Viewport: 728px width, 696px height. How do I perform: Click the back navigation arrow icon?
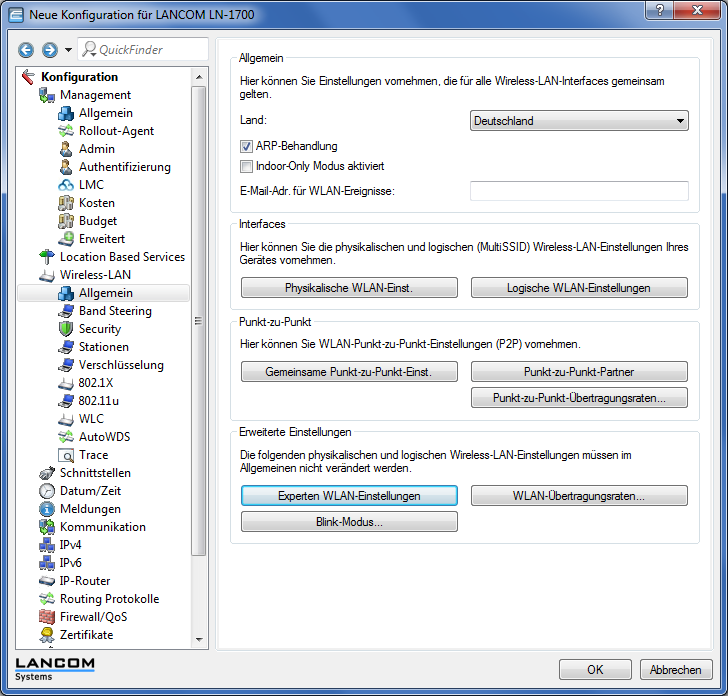pyautogui.click(x=26, y=49)
